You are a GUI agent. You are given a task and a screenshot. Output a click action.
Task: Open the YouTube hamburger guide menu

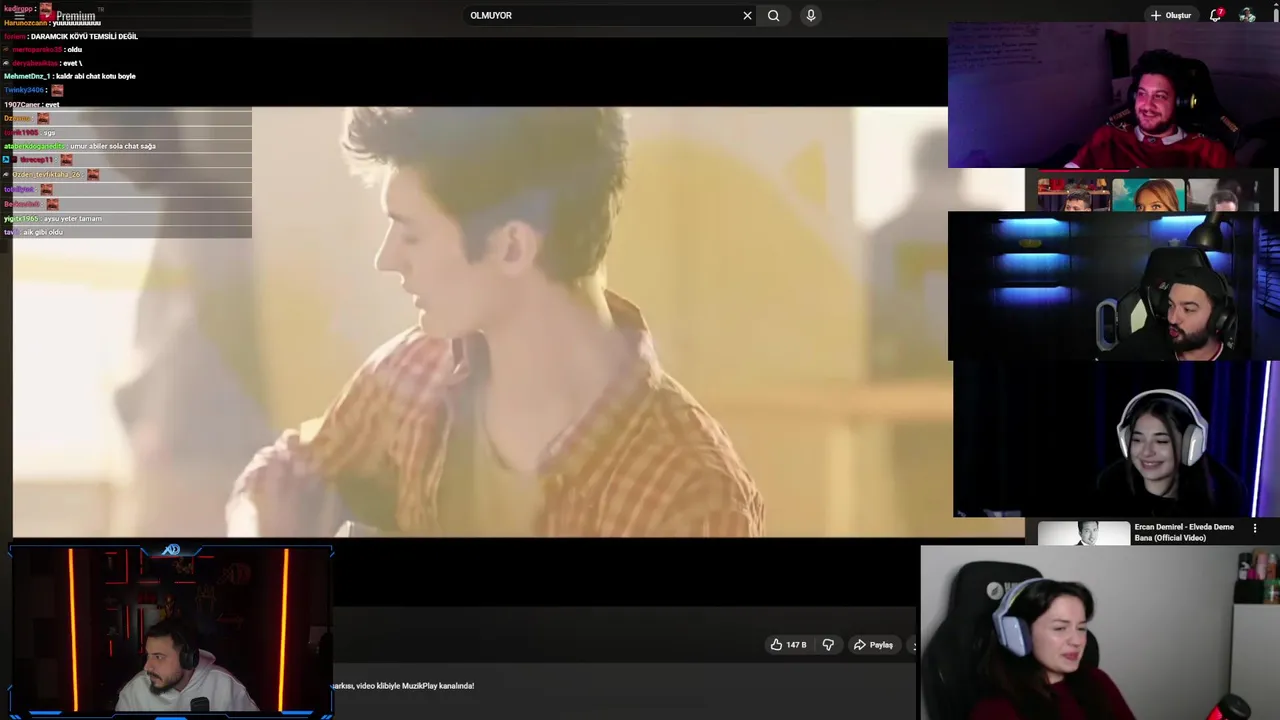click(19, 16)
